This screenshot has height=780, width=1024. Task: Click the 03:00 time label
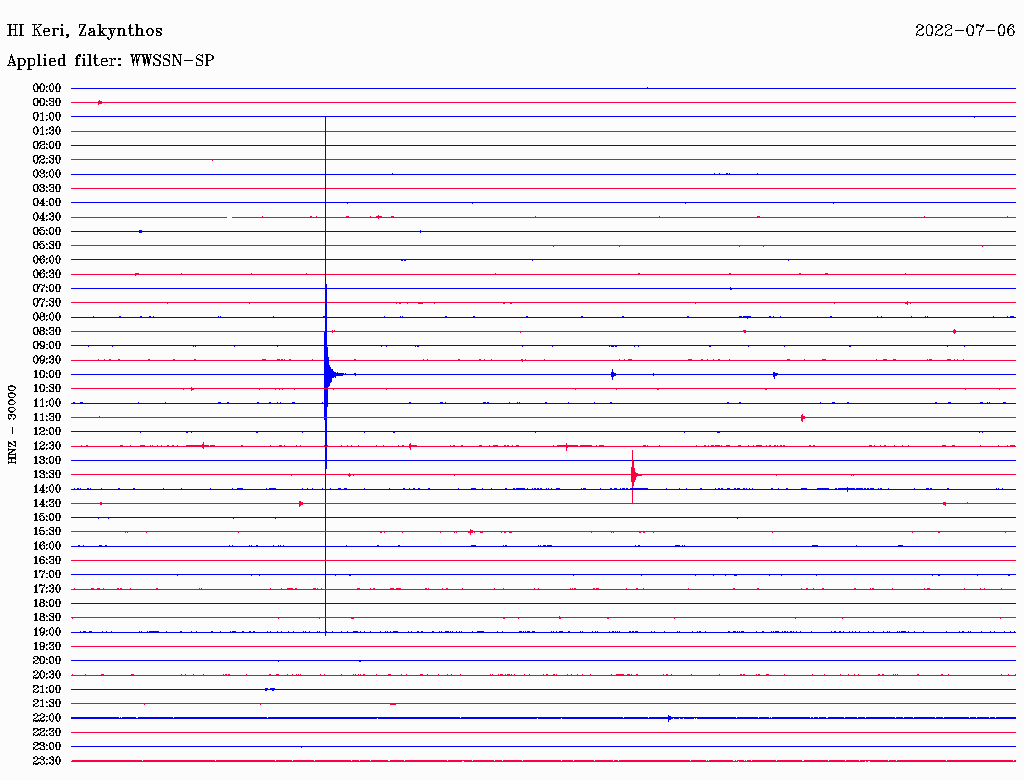click(x=47, y=174)
